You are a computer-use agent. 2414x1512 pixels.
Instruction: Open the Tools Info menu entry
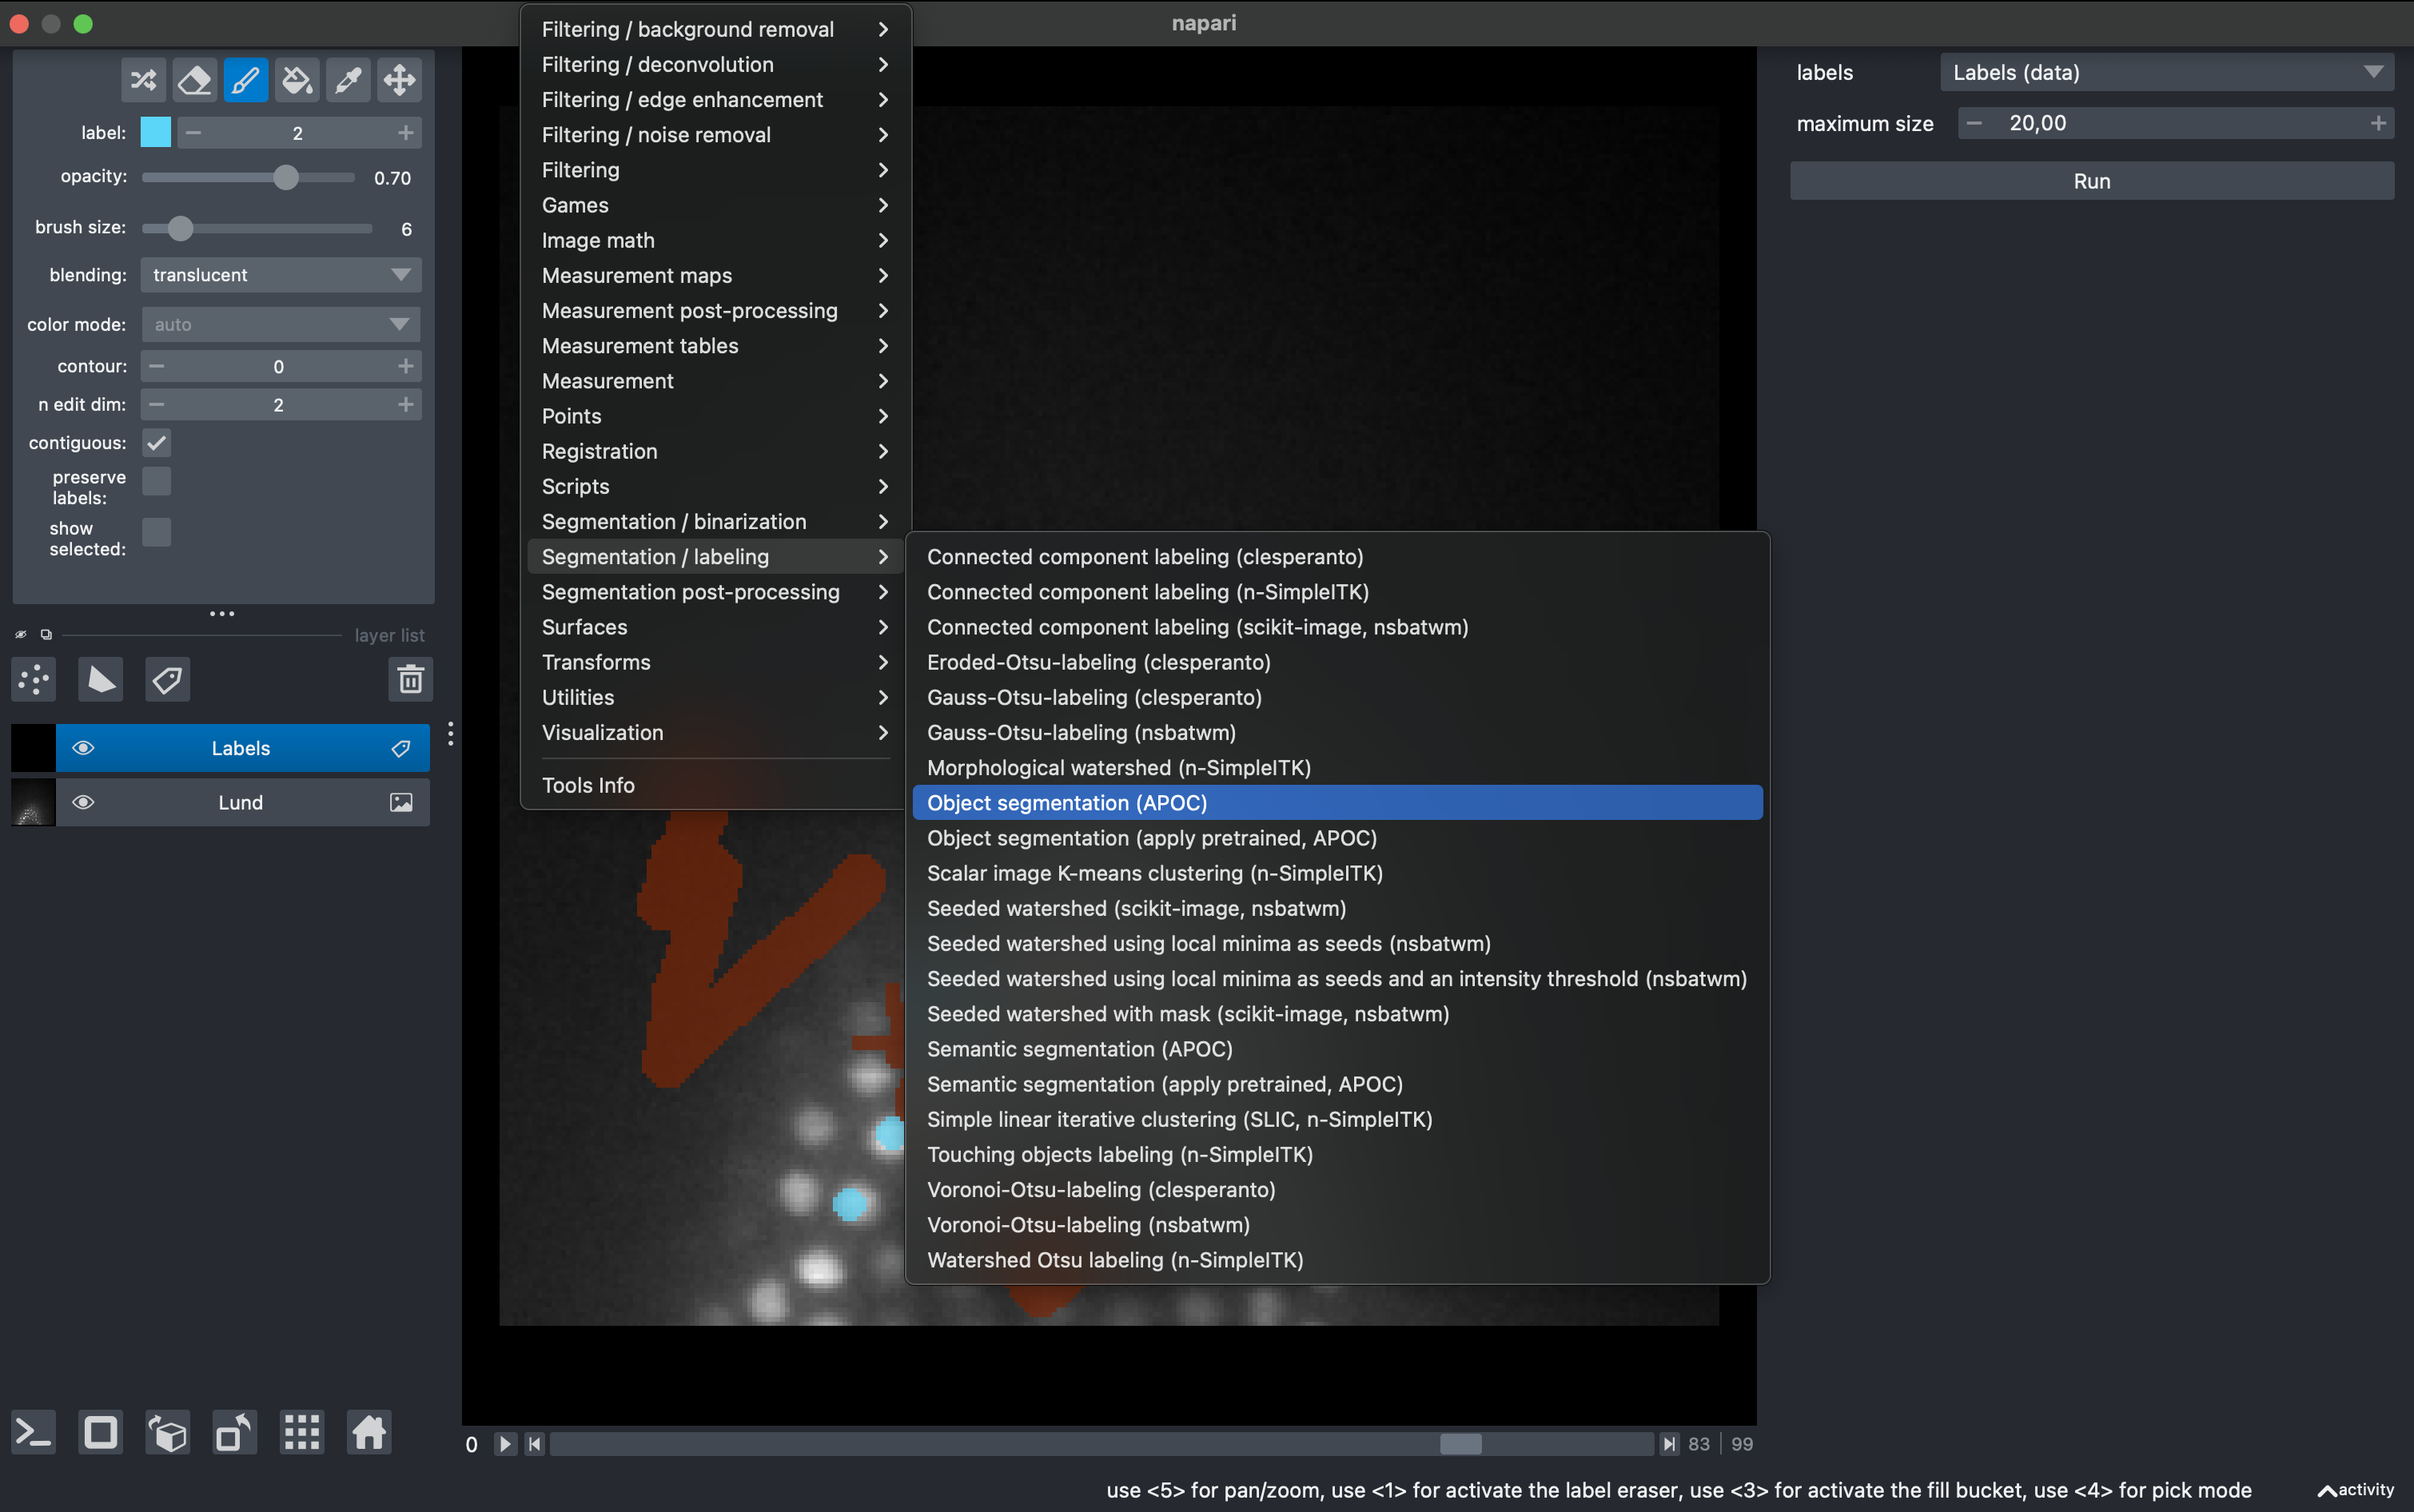[589, 785]
